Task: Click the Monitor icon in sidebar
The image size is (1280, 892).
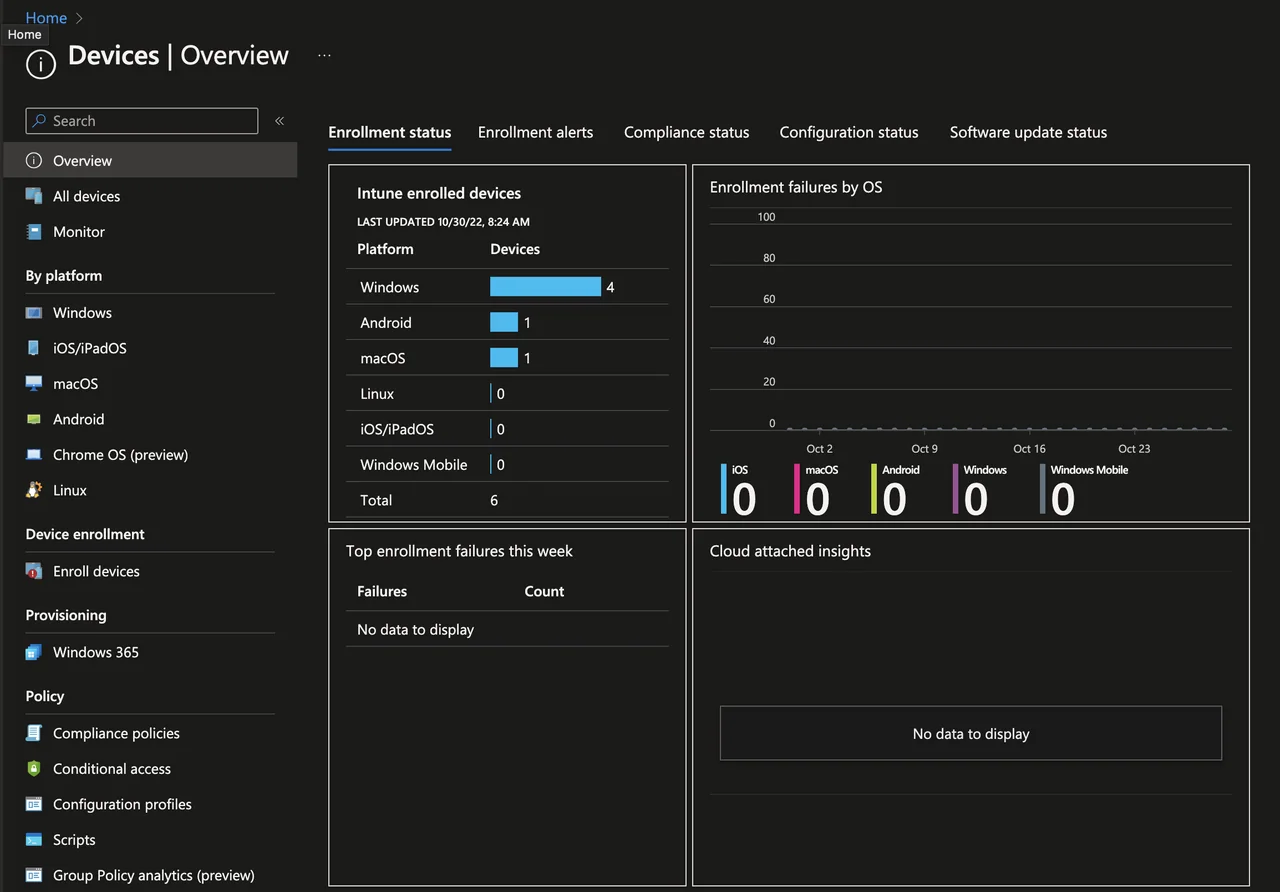Action: tap(34, 231)
